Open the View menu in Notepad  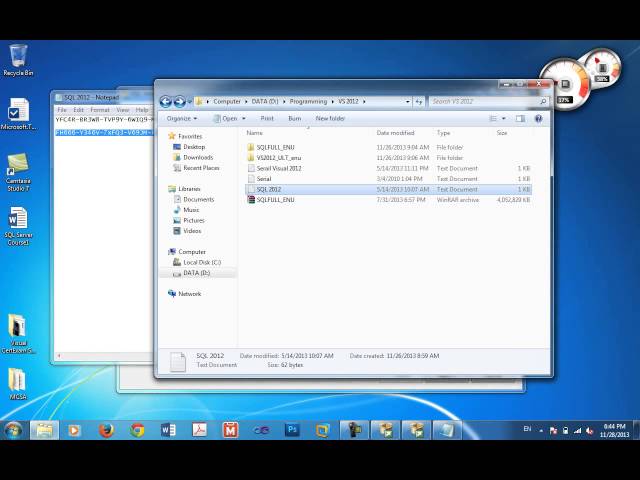click(x=122, y=110)
